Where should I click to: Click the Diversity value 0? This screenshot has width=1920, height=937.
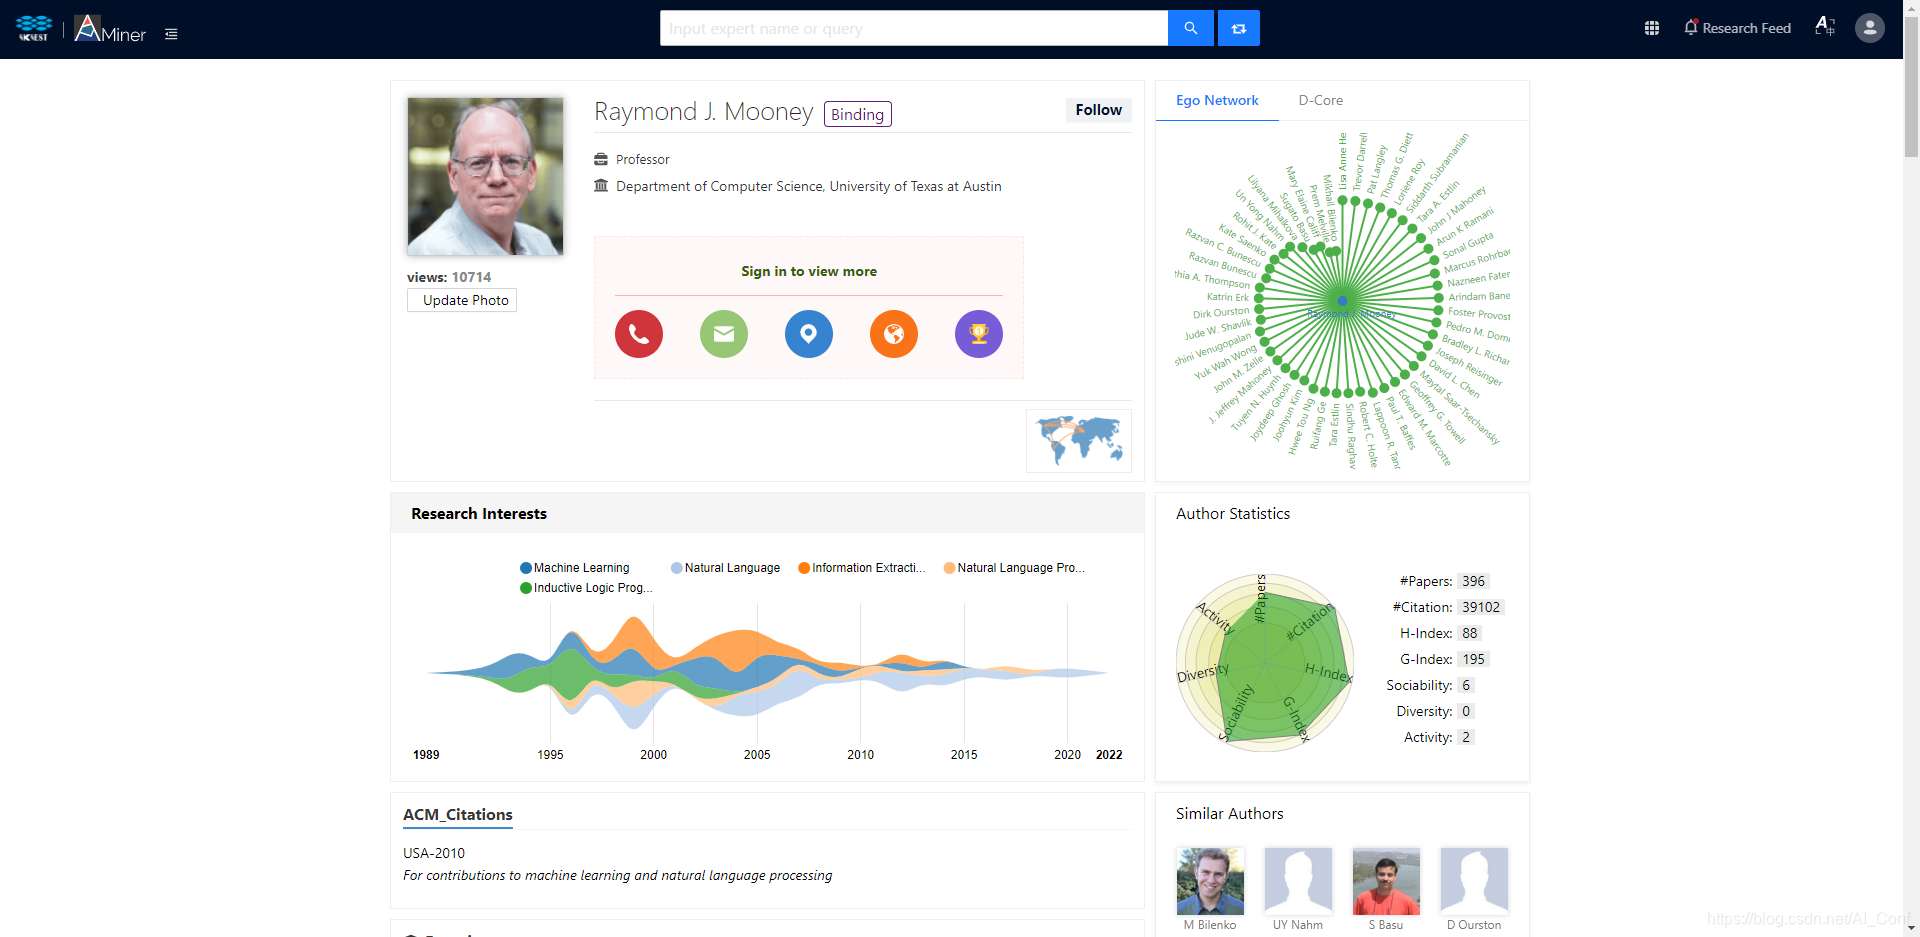click(1466, 711)
